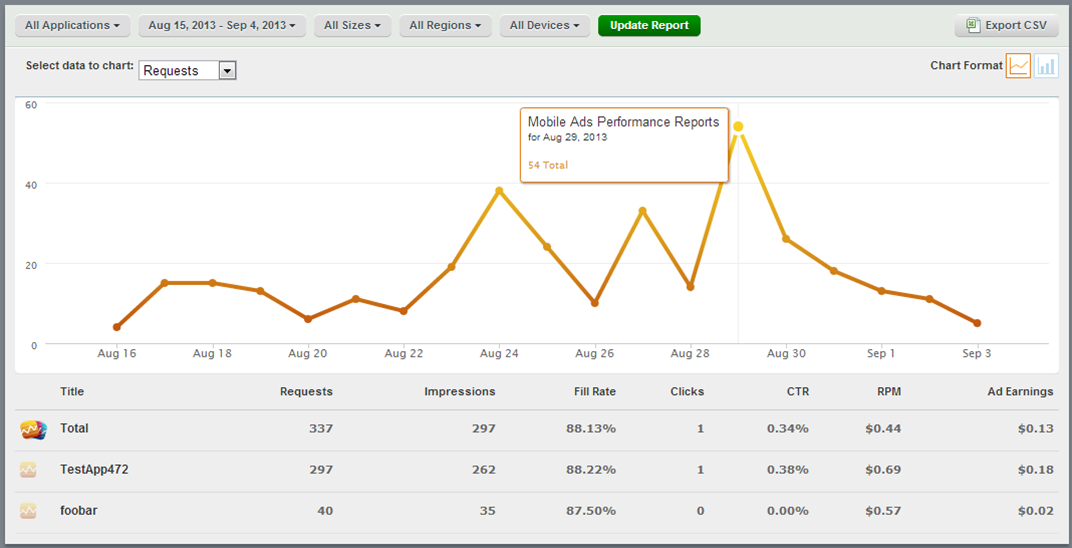
Task: Click the TestApp472 row icon
Action: coord(29,470)
